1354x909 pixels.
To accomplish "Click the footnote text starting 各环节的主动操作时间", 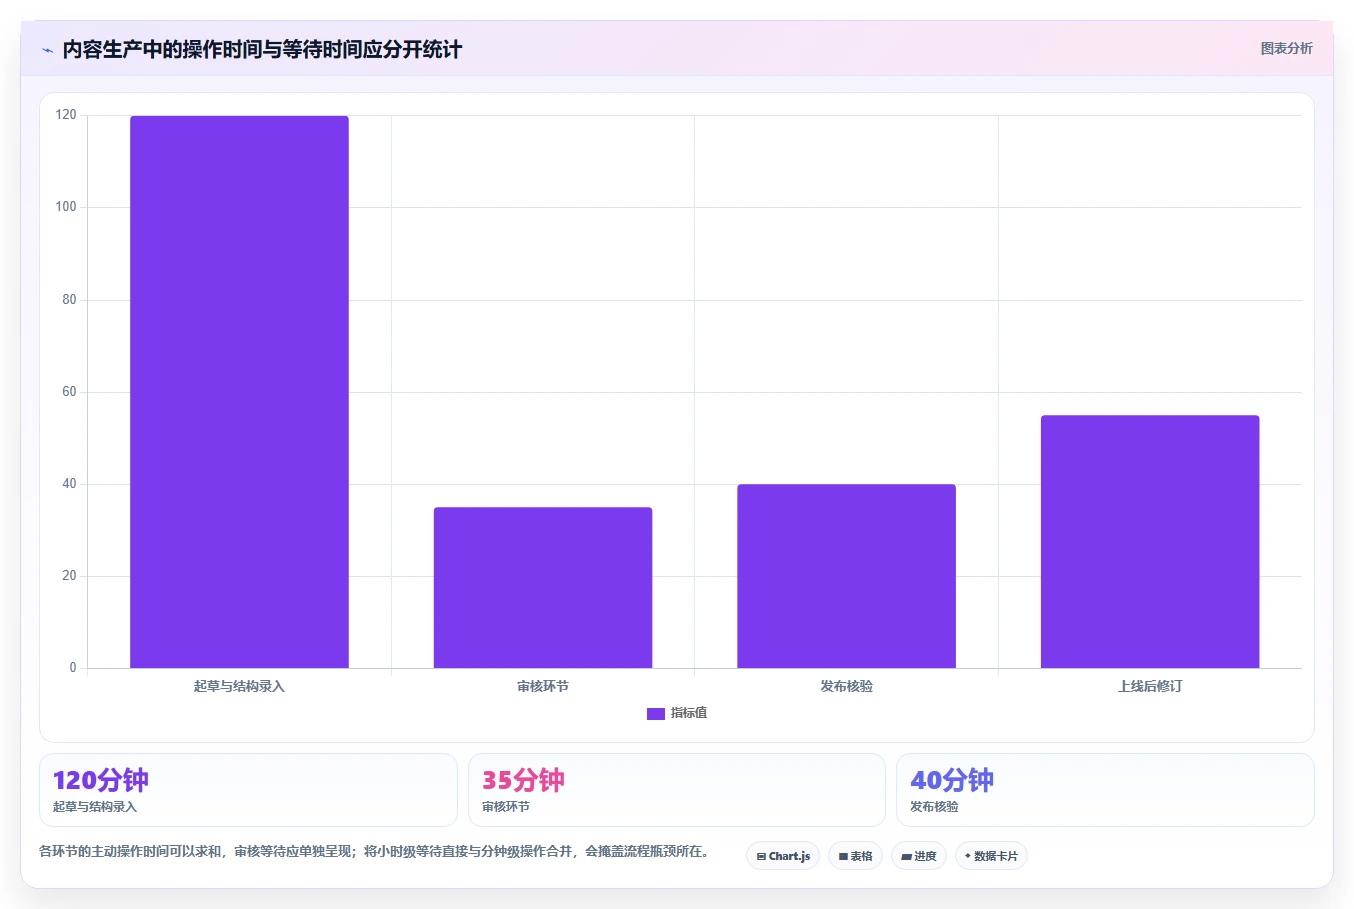I will point(376,852).
